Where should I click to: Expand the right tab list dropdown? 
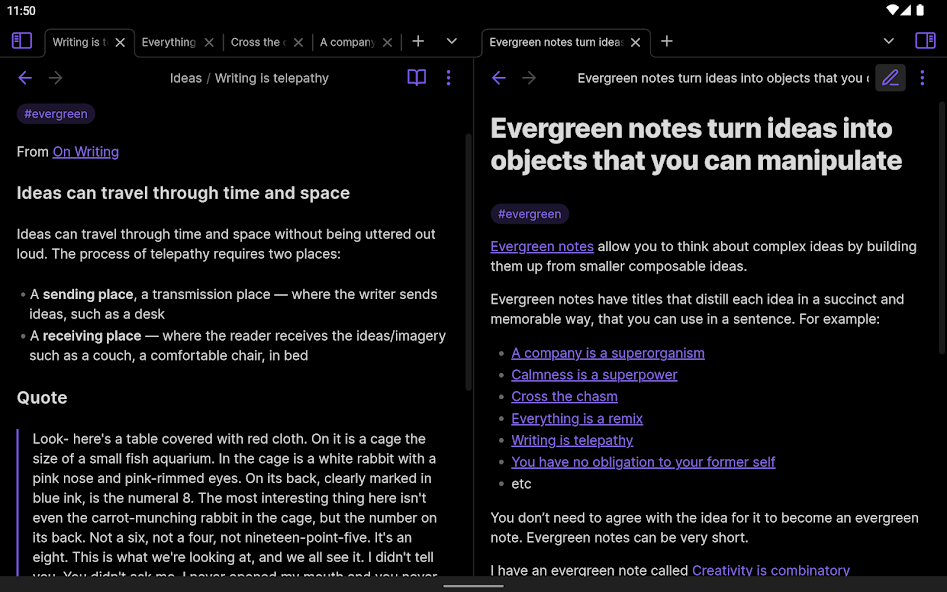tap(888, 41)
